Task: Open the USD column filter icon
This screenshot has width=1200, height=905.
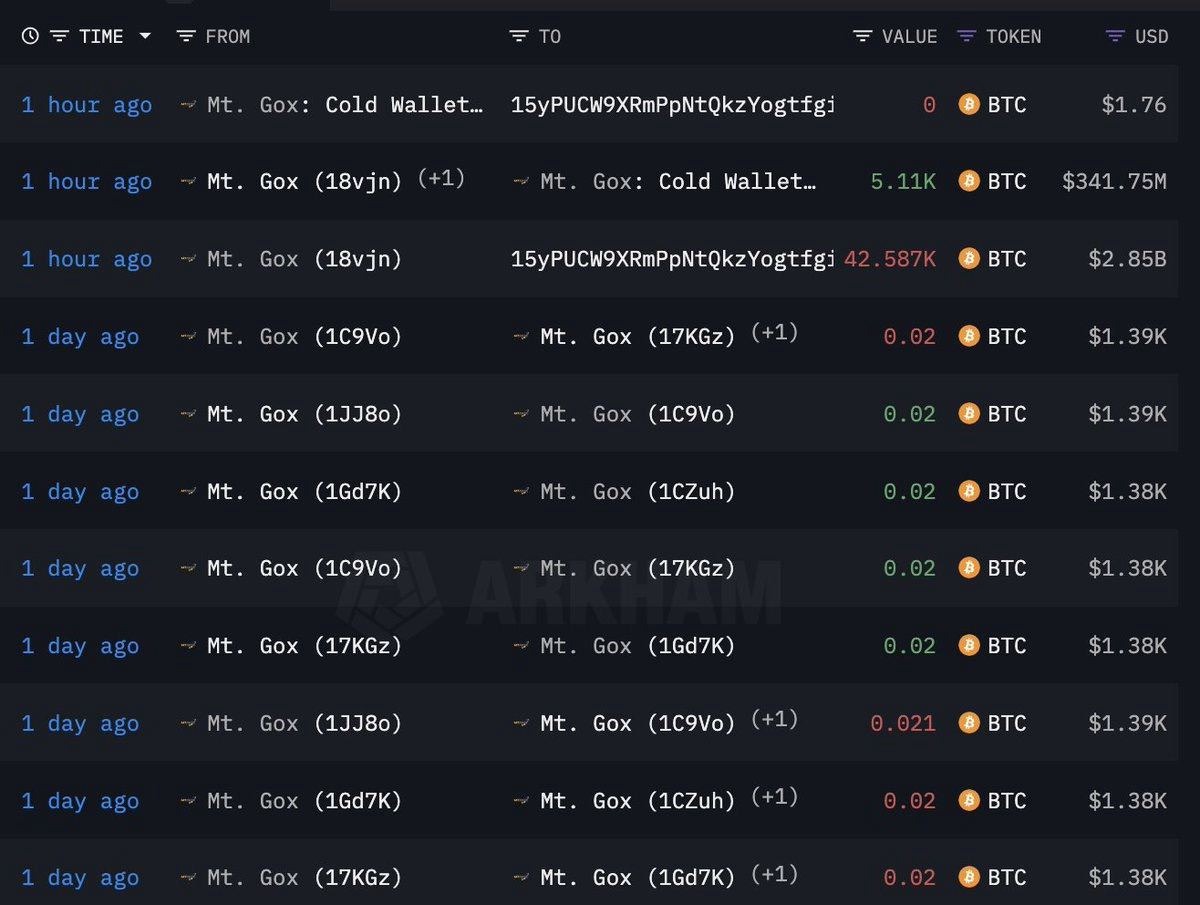Action: [x=1115, y=36]
